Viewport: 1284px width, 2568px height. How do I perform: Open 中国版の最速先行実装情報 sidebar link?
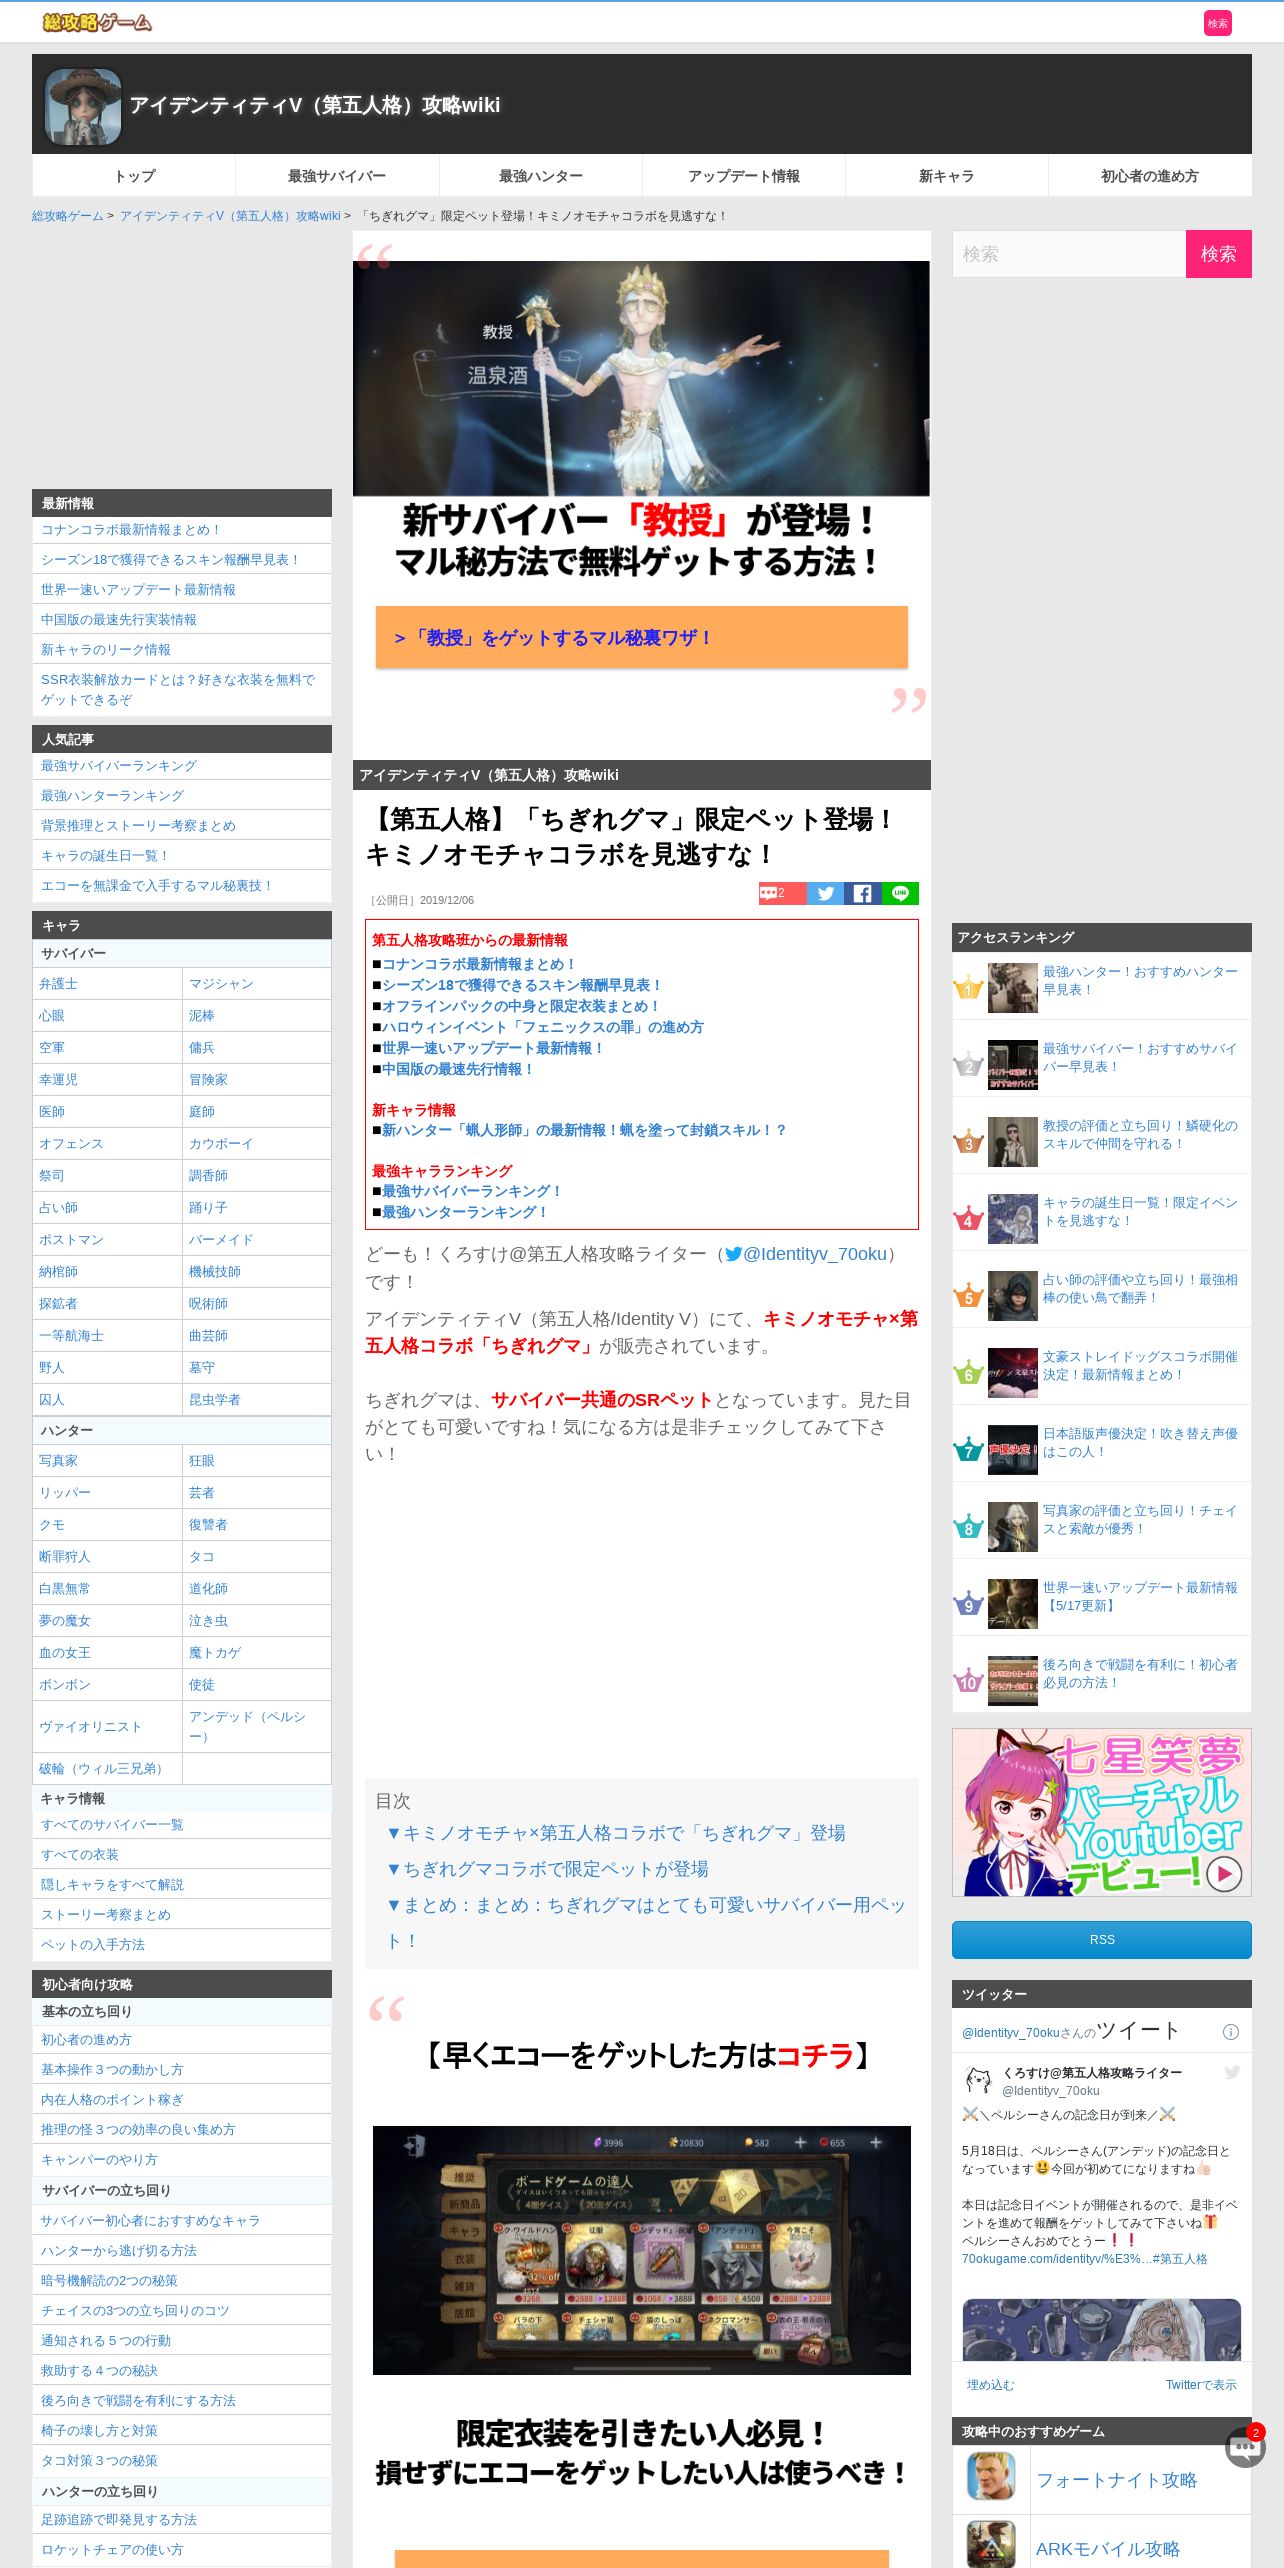tap(119, 620)
